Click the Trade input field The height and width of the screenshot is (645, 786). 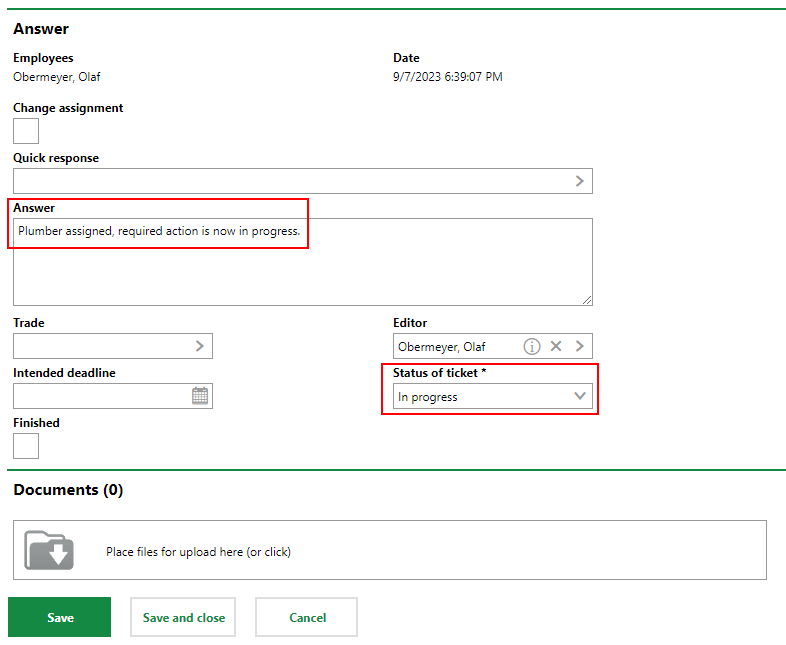(x=100, y=346)
